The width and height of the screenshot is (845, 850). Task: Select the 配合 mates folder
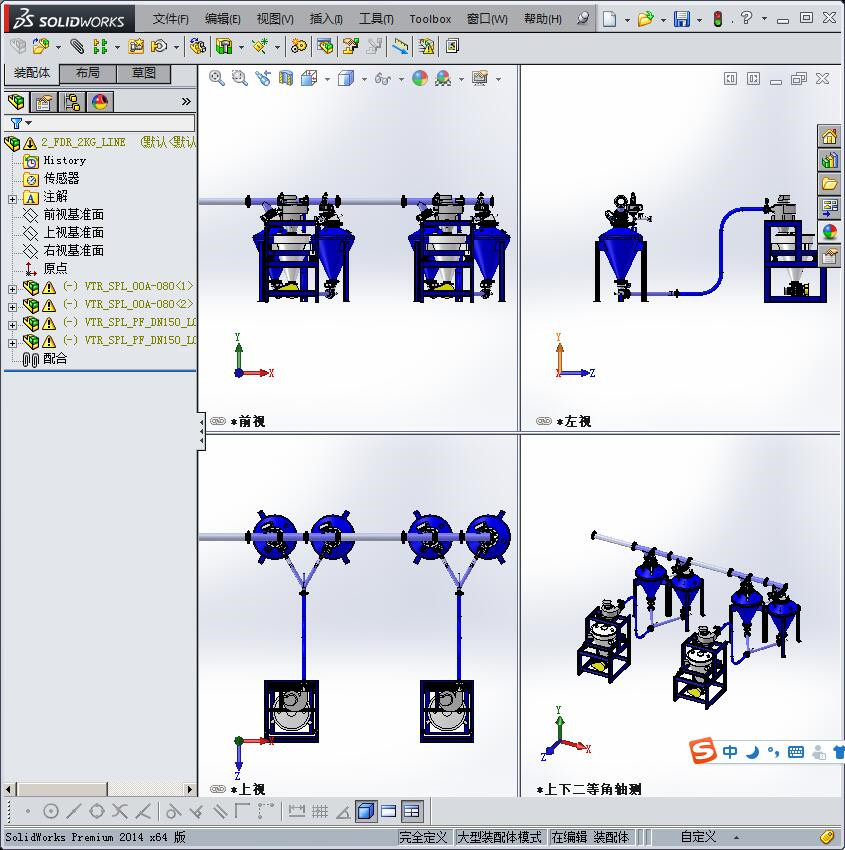pyautogui.click(x=55, y=358)
